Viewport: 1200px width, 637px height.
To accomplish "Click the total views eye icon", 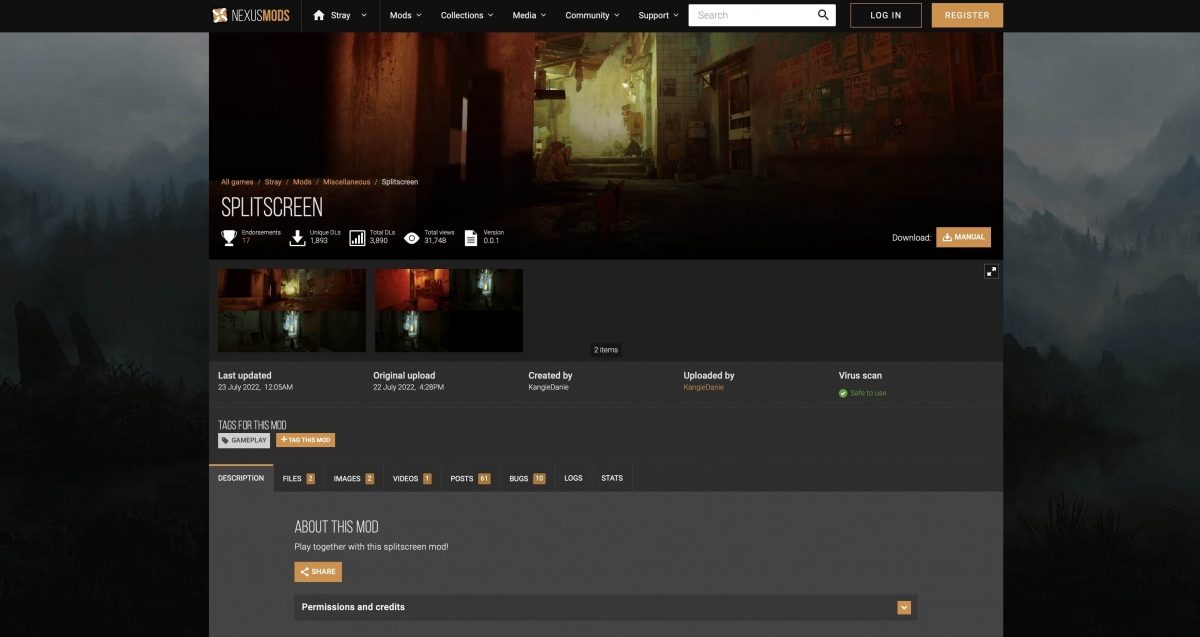I will coord(411,237).
